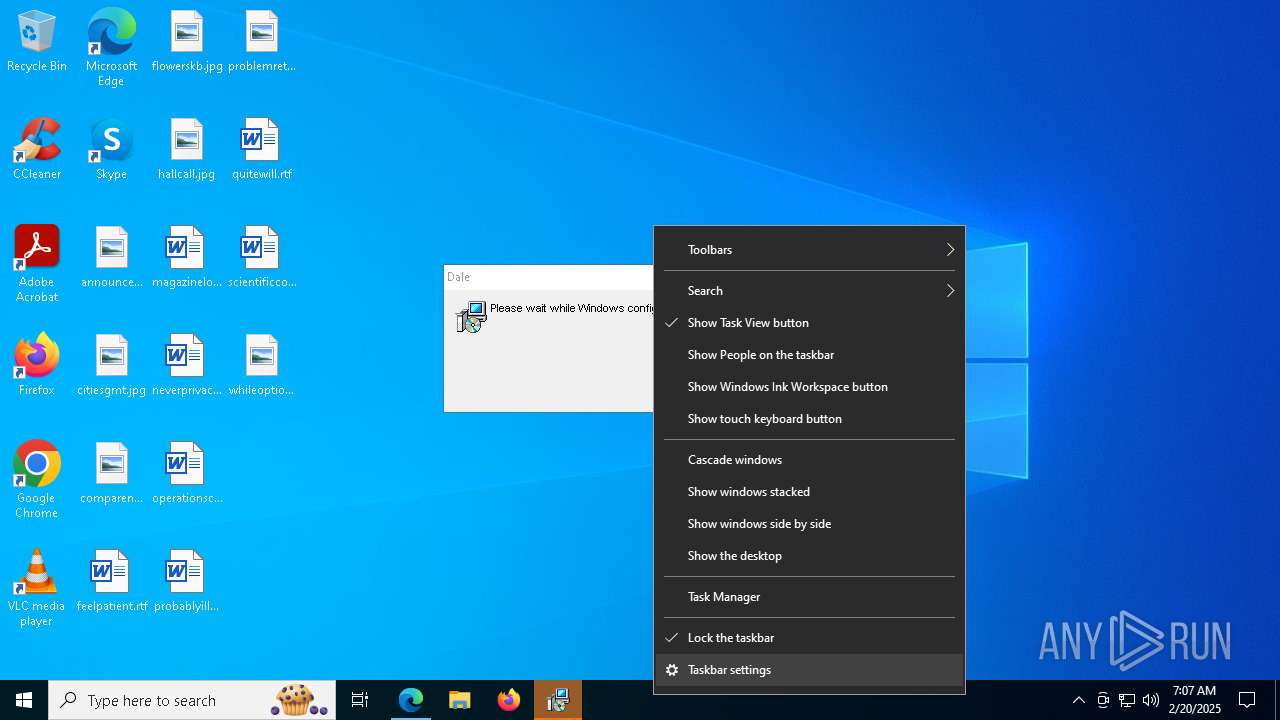
Task: Click the taskbar search box
Action: [192, 700]
